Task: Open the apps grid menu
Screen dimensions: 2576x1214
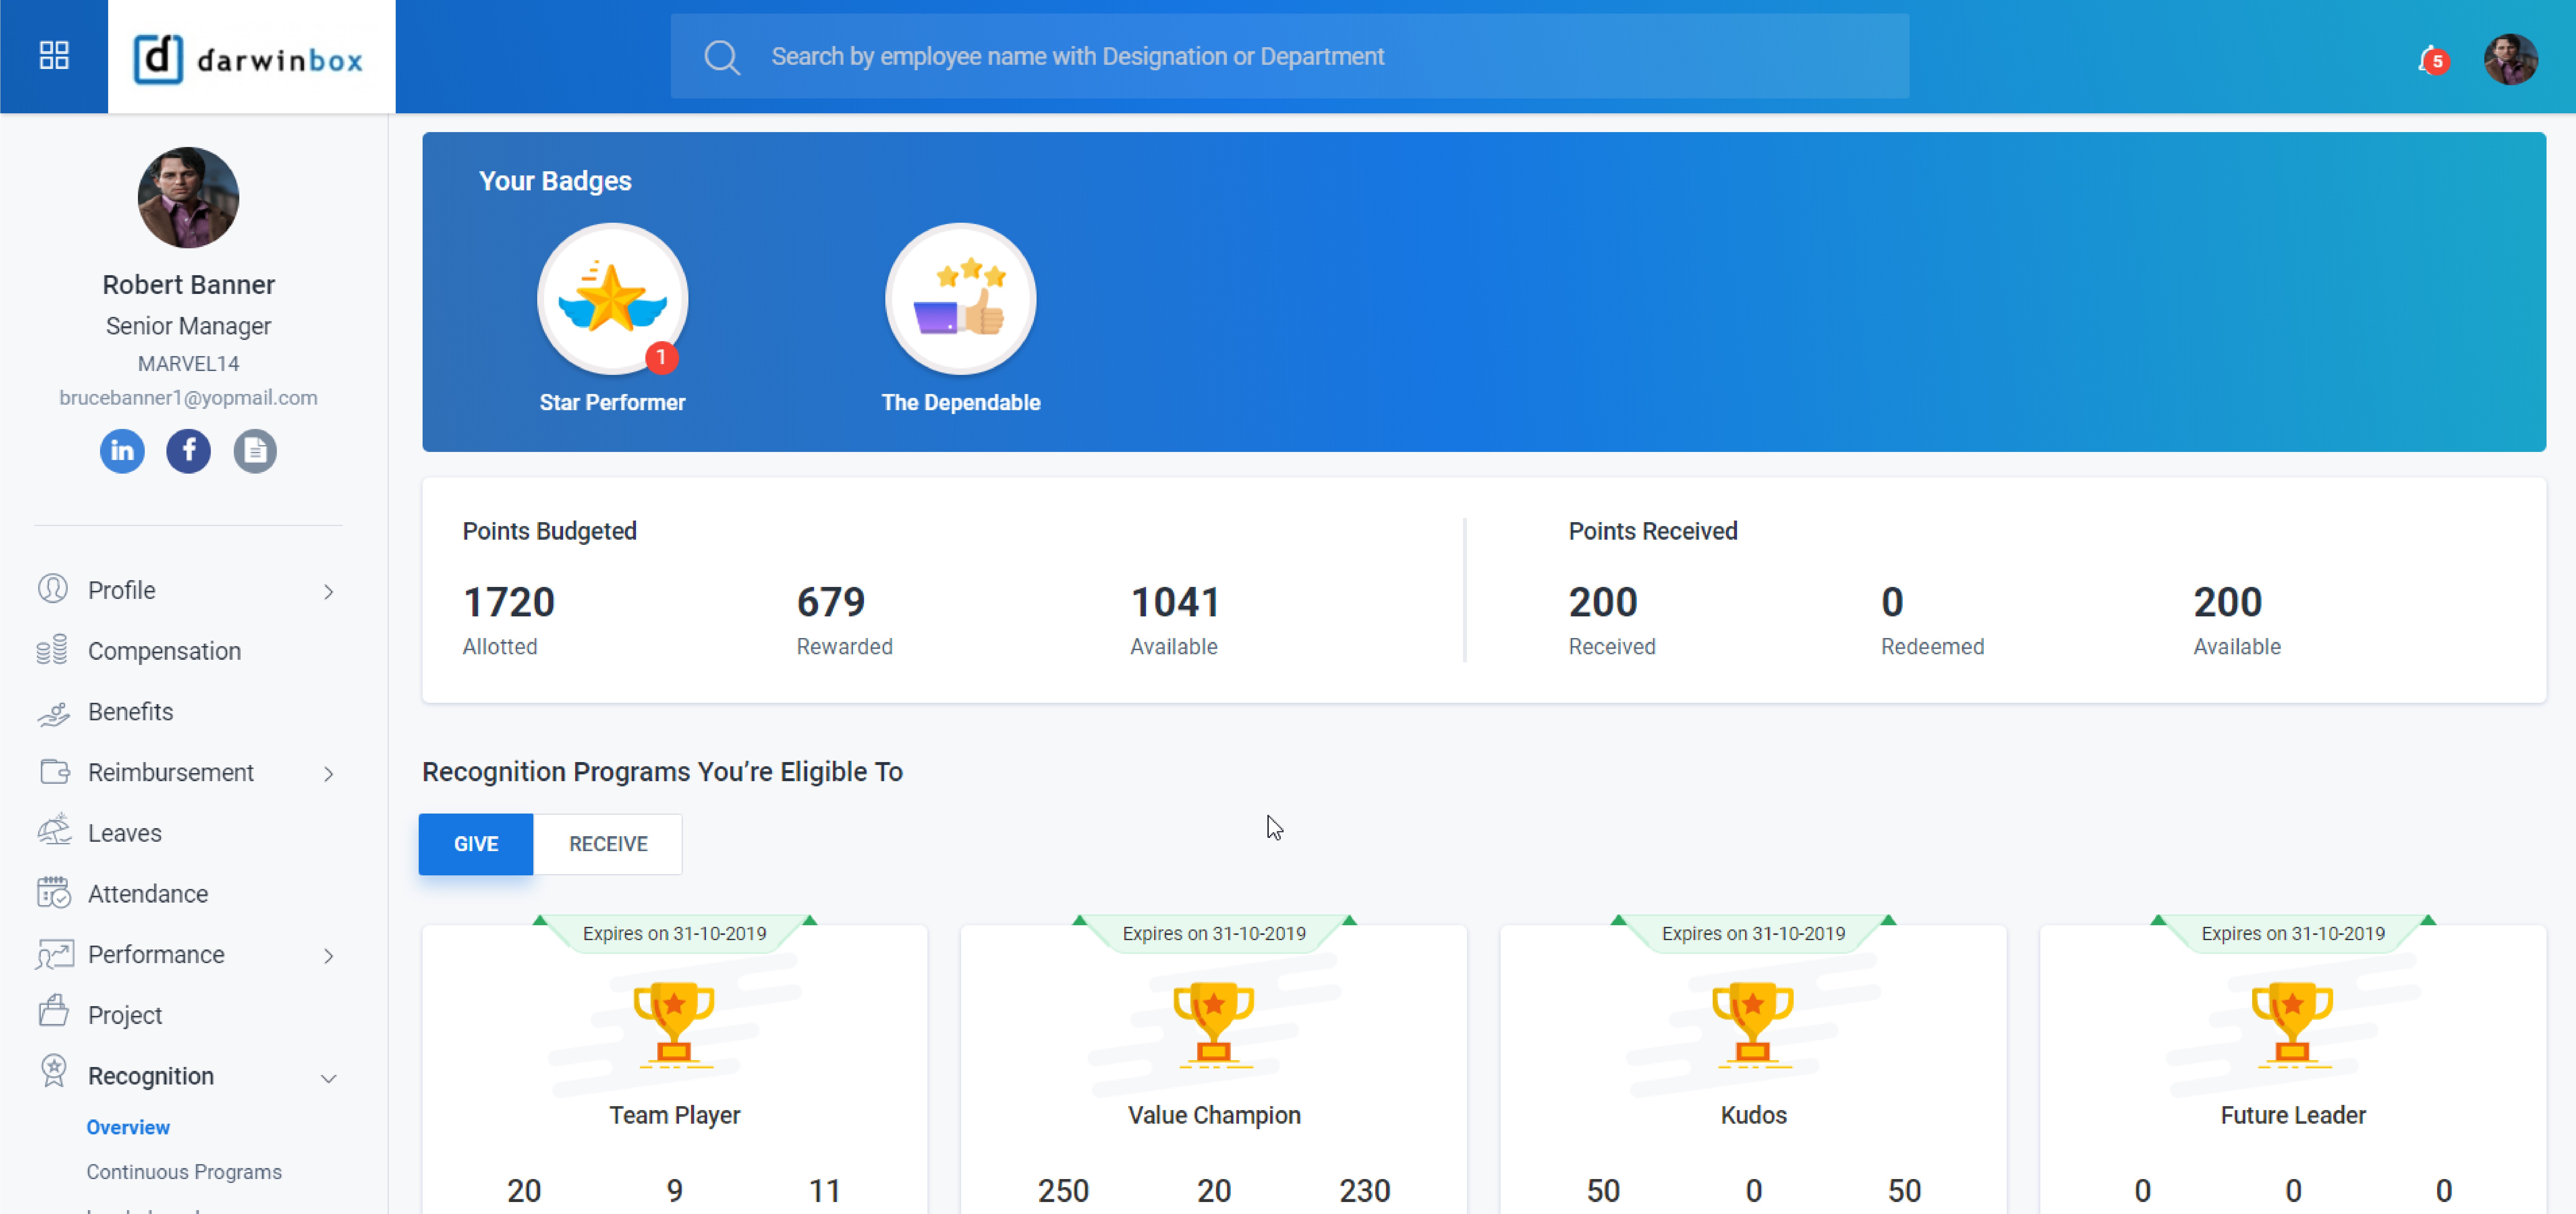Action: (54, 56)
